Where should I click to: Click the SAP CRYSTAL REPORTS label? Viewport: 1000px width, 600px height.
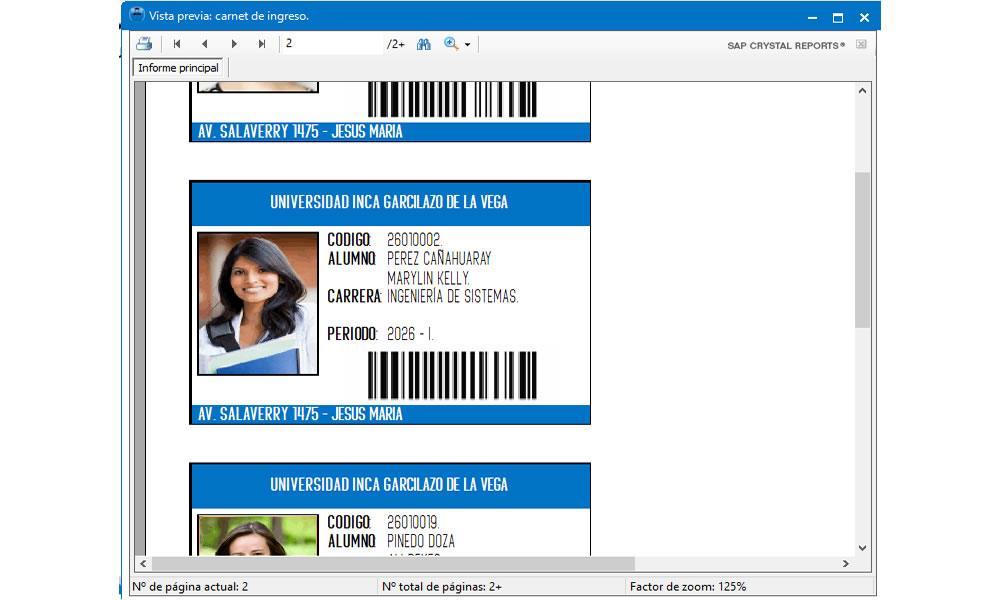click(x=786, y=45)
